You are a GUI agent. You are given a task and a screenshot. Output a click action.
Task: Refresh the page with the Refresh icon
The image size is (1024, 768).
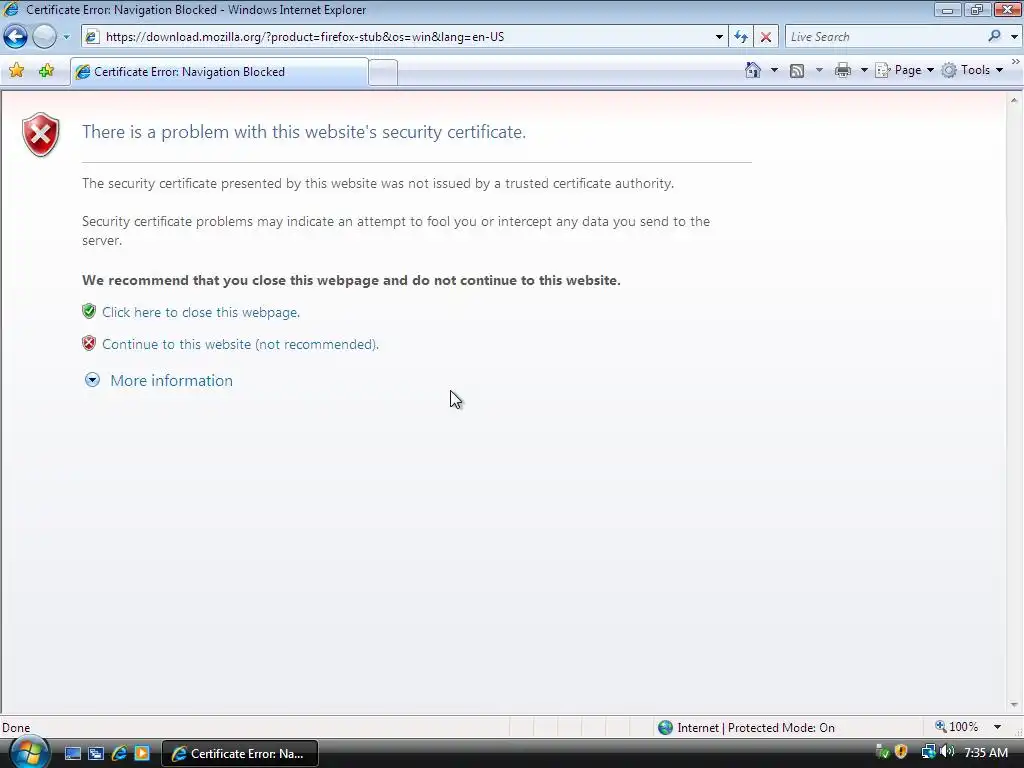click(x=741, y=37)
